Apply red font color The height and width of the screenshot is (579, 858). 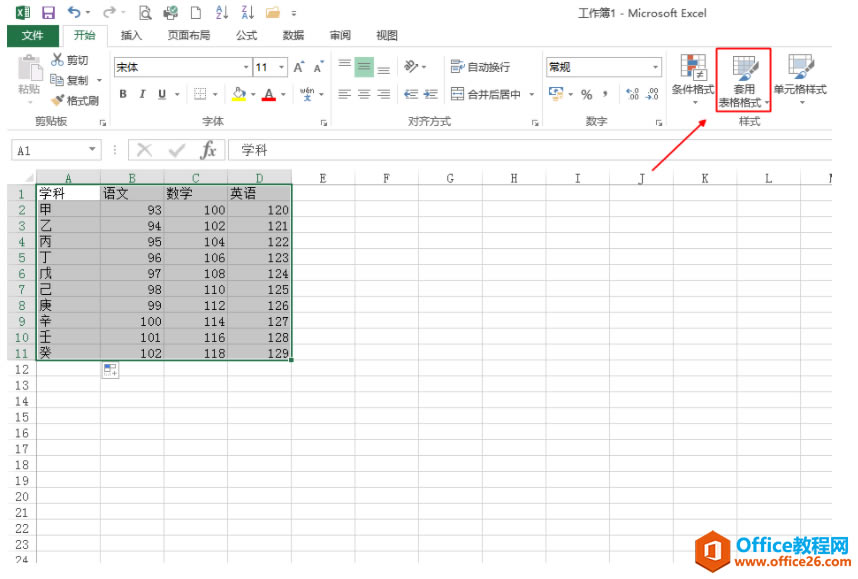click(x=269, y=94)
